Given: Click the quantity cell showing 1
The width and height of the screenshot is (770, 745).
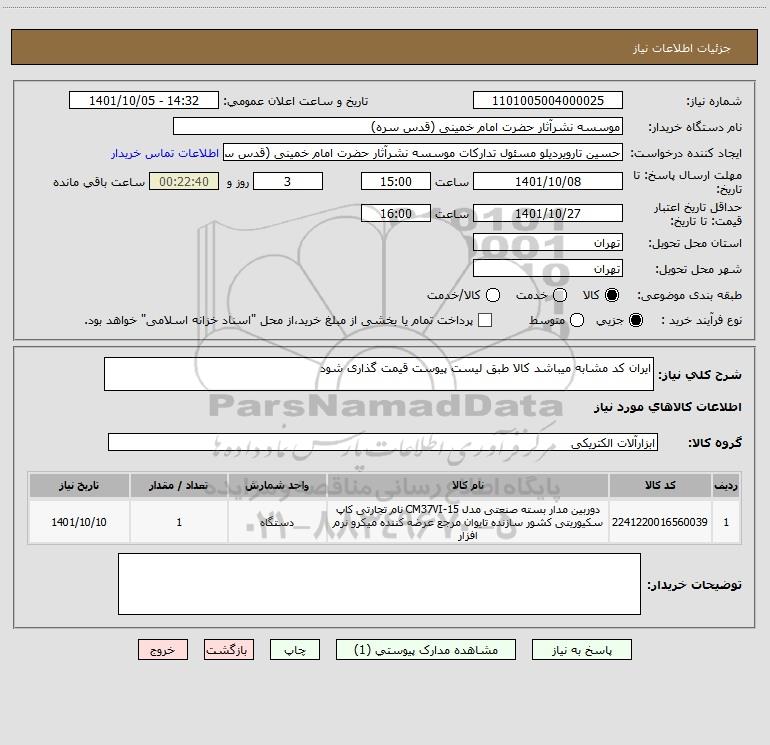Looking at the screenshot, I should point(179,522).
